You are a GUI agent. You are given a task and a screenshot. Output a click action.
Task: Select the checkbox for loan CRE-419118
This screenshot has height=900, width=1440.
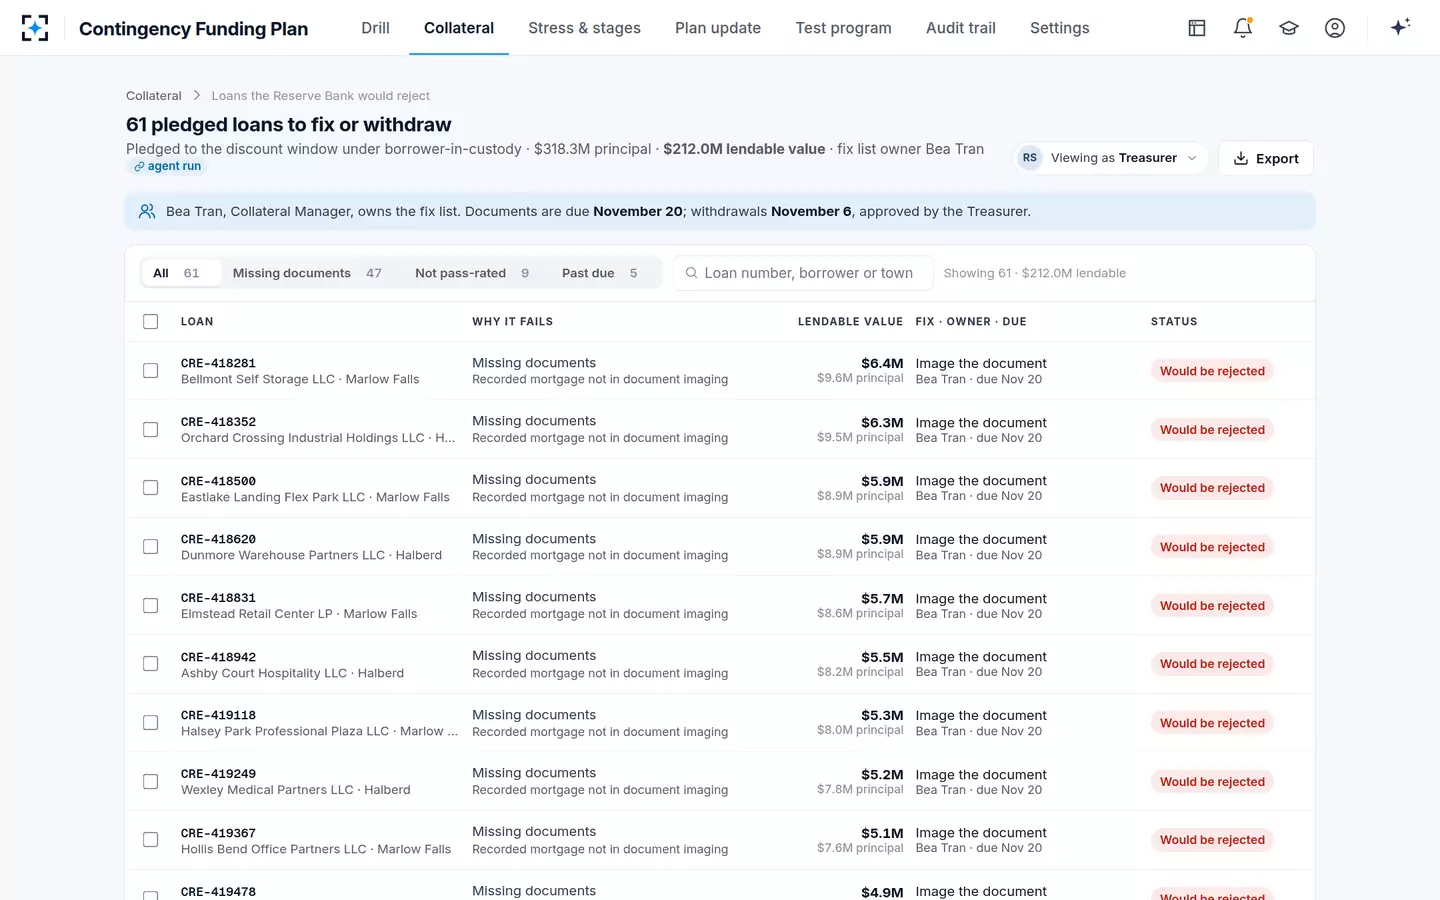click(150, 723)
